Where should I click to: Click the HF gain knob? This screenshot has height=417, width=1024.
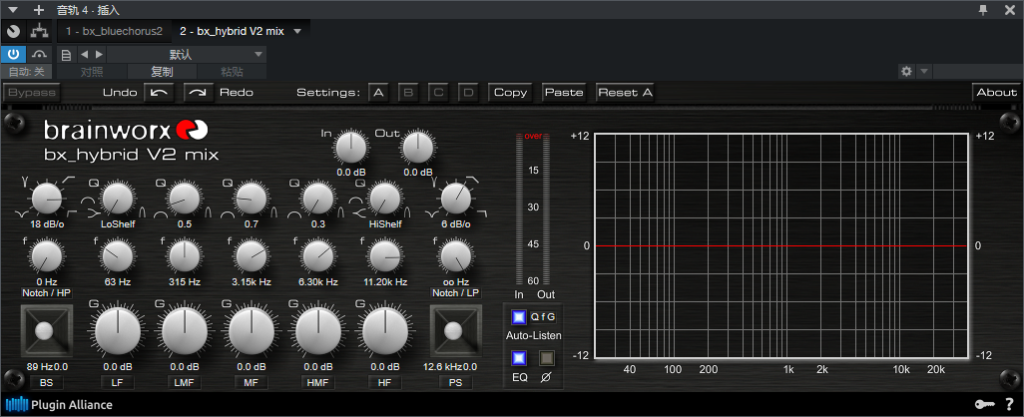coord(385,331)
